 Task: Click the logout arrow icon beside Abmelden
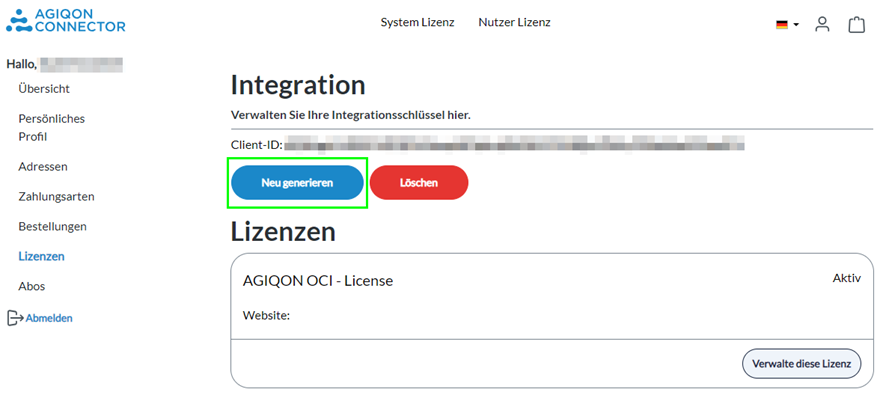[15, 318]
